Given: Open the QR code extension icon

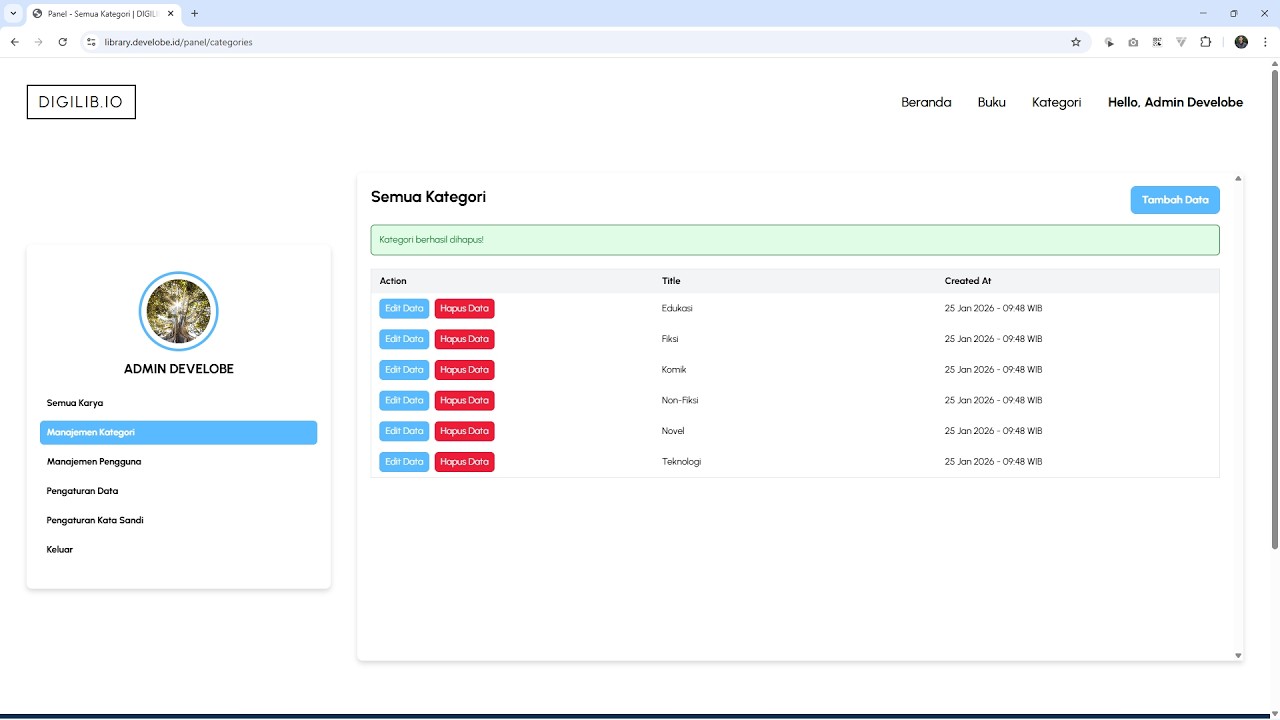Looking at the screenshot, I should click(1157, 42).
